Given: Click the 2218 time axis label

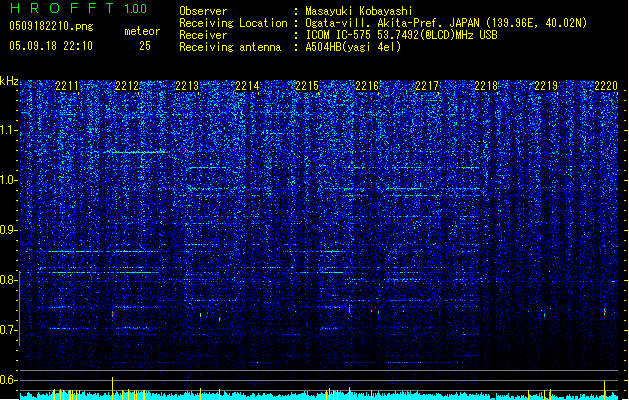Looking at the screenshot, I should coord(486,86).
